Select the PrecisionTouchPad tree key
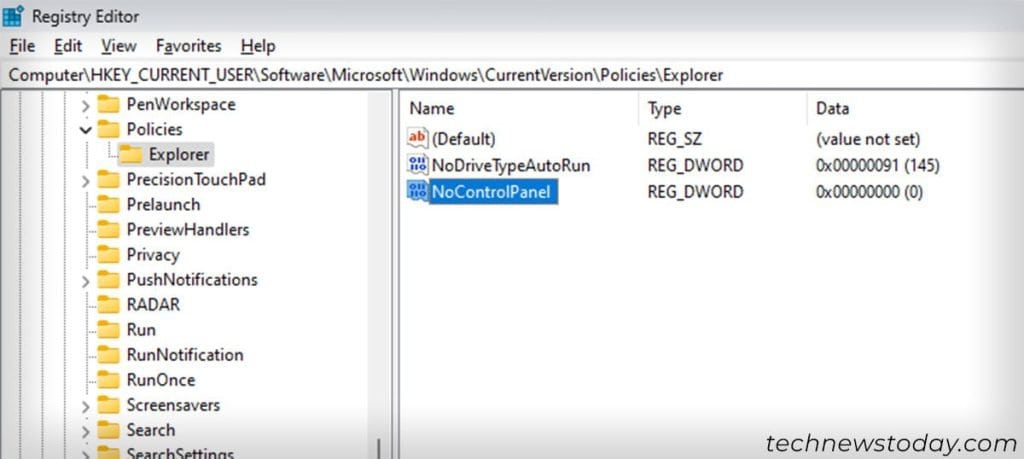 pos(196,180)
